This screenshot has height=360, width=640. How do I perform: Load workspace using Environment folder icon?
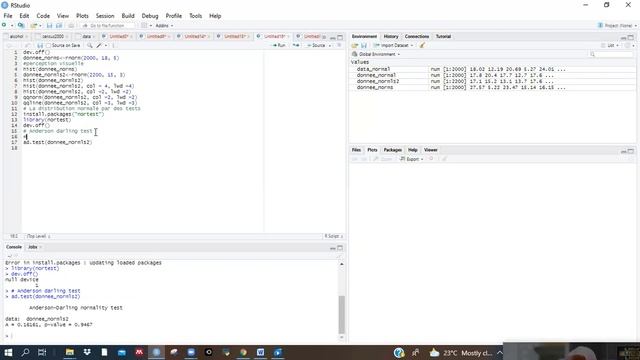(355, 45)
